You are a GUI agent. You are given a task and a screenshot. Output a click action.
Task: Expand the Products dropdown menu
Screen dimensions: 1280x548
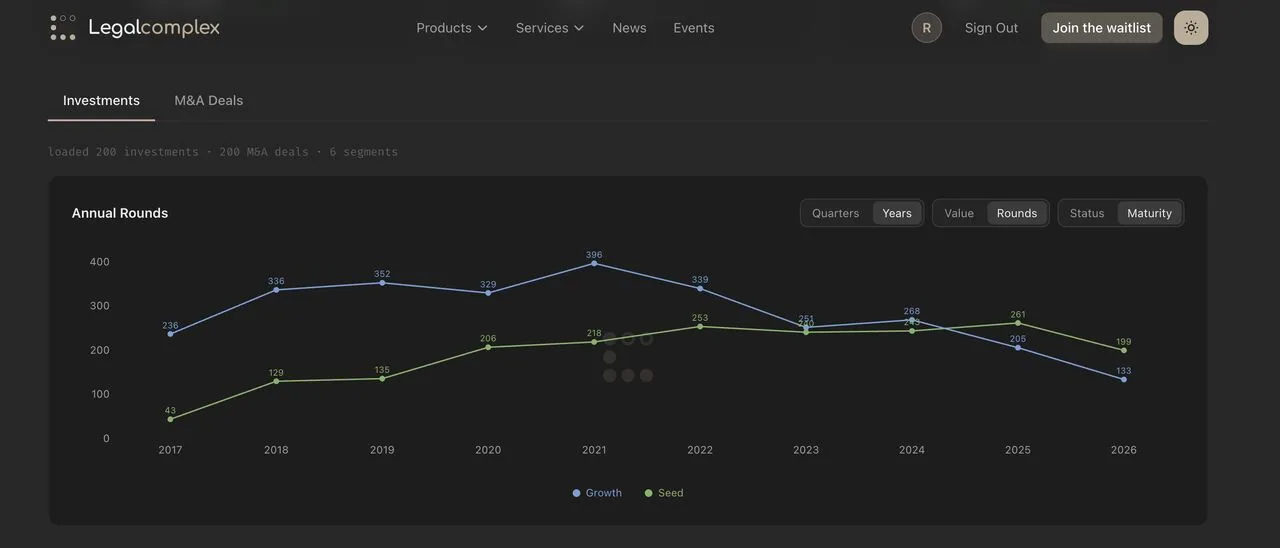click(452, 28)
